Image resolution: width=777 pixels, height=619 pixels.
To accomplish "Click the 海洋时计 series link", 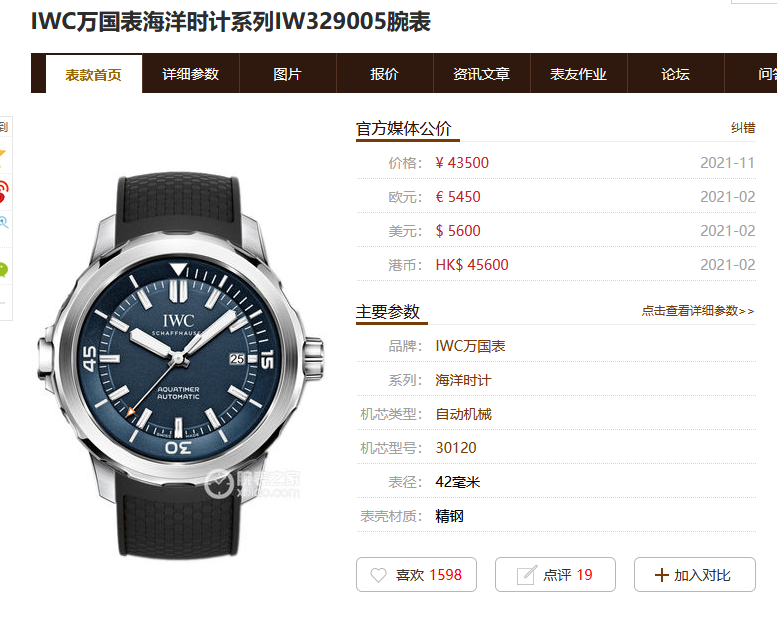I will coord(463,380).
